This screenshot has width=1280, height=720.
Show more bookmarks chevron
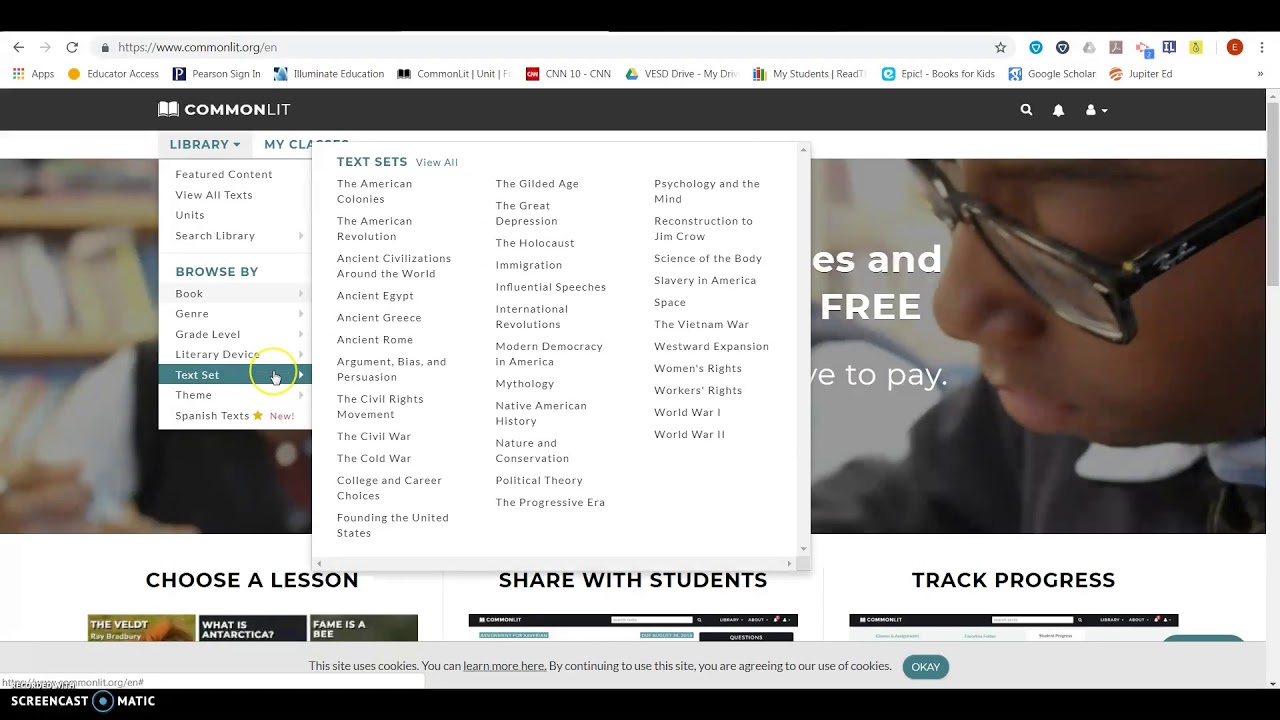pos(1260,74)
